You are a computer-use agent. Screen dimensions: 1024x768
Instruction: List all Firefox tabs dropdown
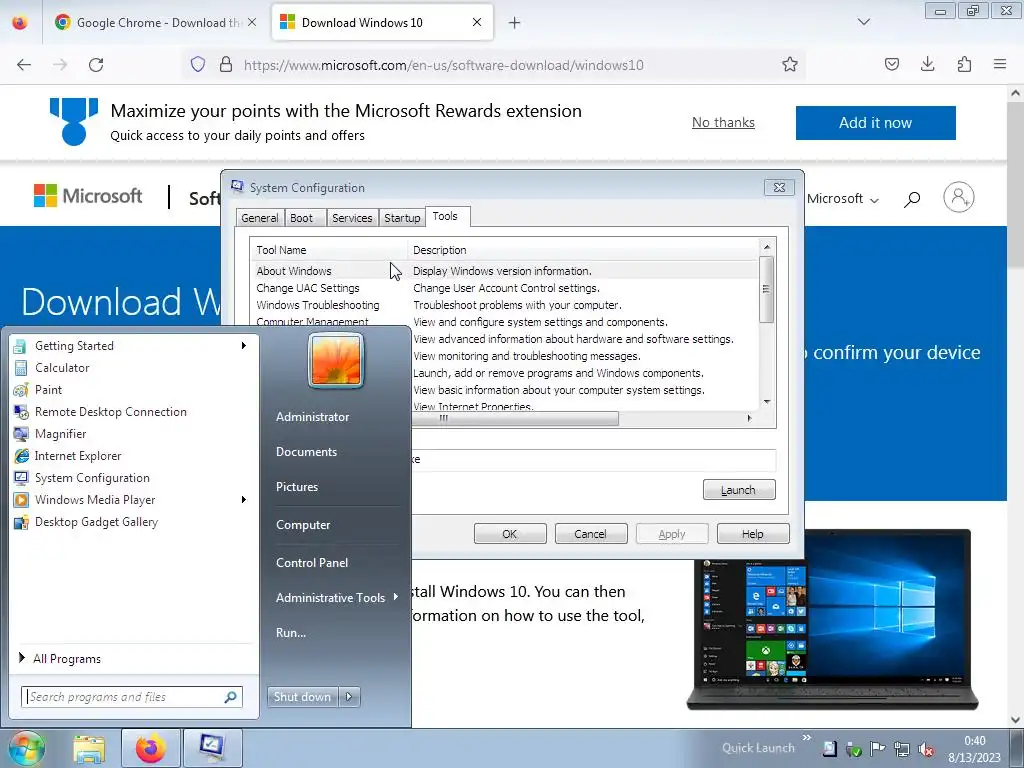coord(863,22)
